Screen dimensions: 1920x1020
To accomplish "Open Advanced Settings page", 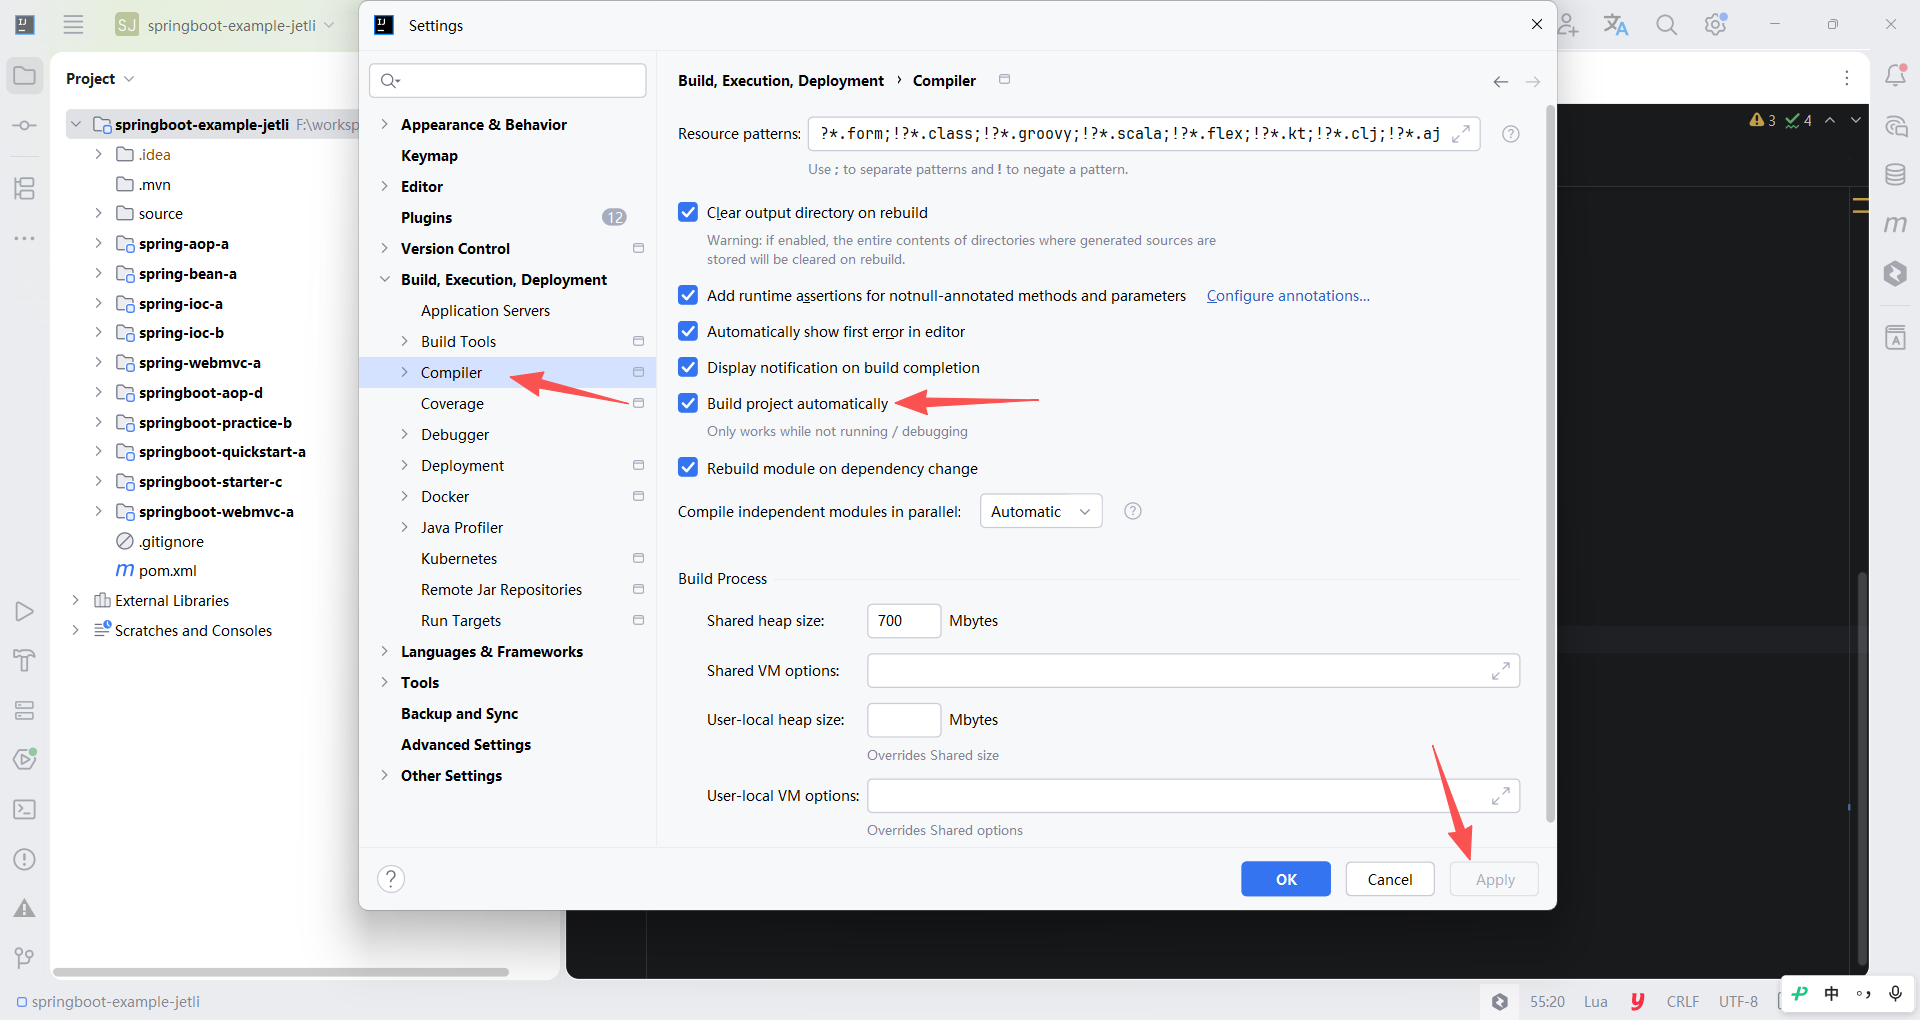I will pyautogui.click(x=466, y=745).
